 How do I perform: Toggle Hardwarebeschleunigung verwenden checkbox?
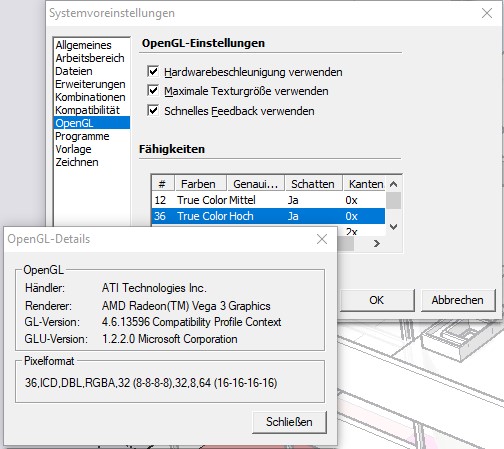click(x=153, y=71)
